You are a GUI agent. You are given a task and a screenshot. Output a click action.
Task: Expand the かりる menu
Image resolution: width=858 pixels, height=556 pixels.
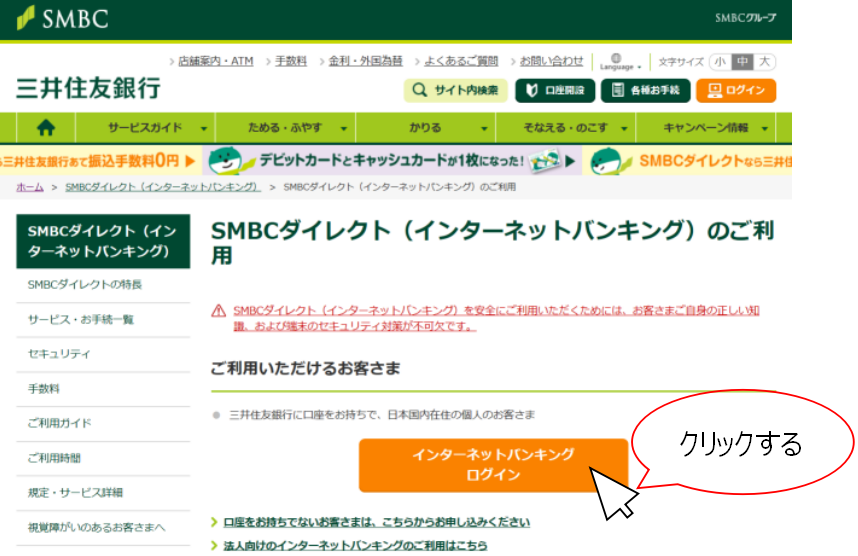click(x=426, y=128)
